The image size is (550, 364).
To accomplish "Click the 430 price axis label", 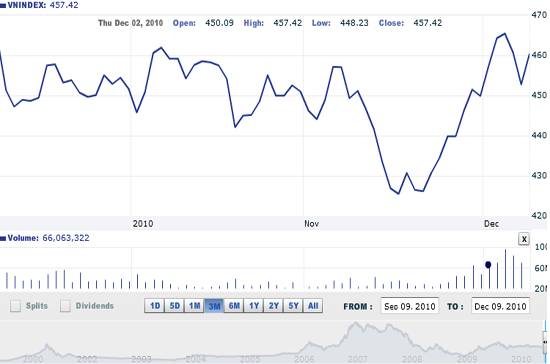I will point(539,175).
